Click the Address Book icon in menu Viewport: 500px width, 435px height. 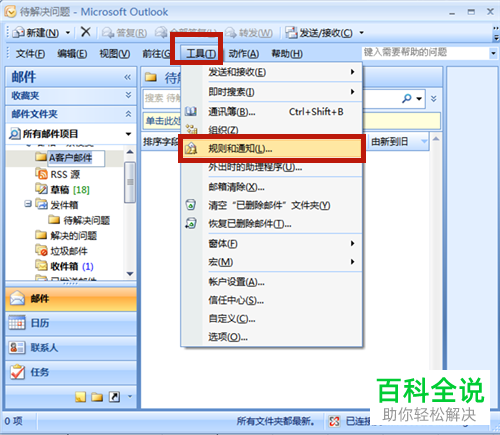point(191,112)
